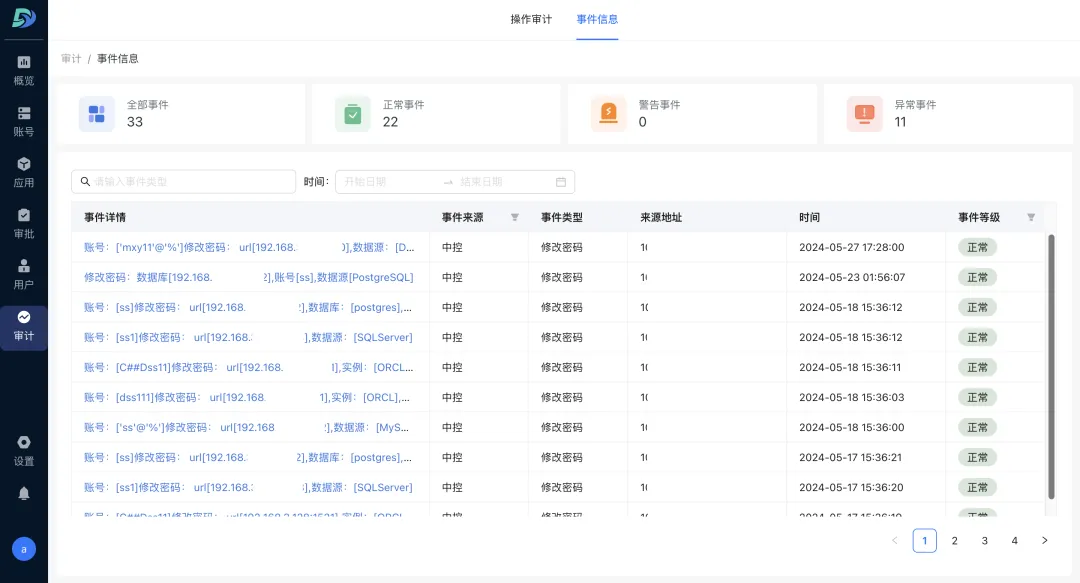Click the notification bell icon
Viewport: 1080px width, 583px height.
coord(24,492)
